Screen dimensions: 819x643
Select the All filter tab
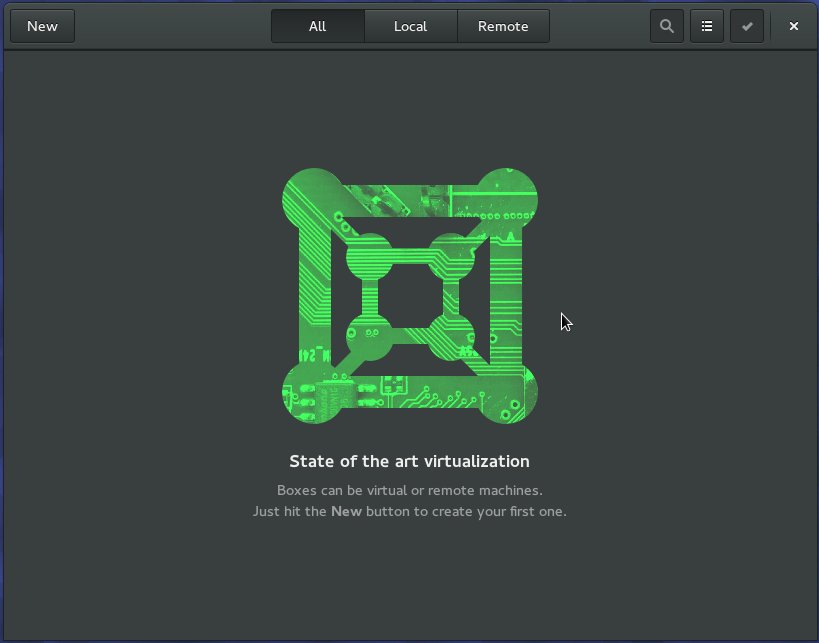point(317,26)
